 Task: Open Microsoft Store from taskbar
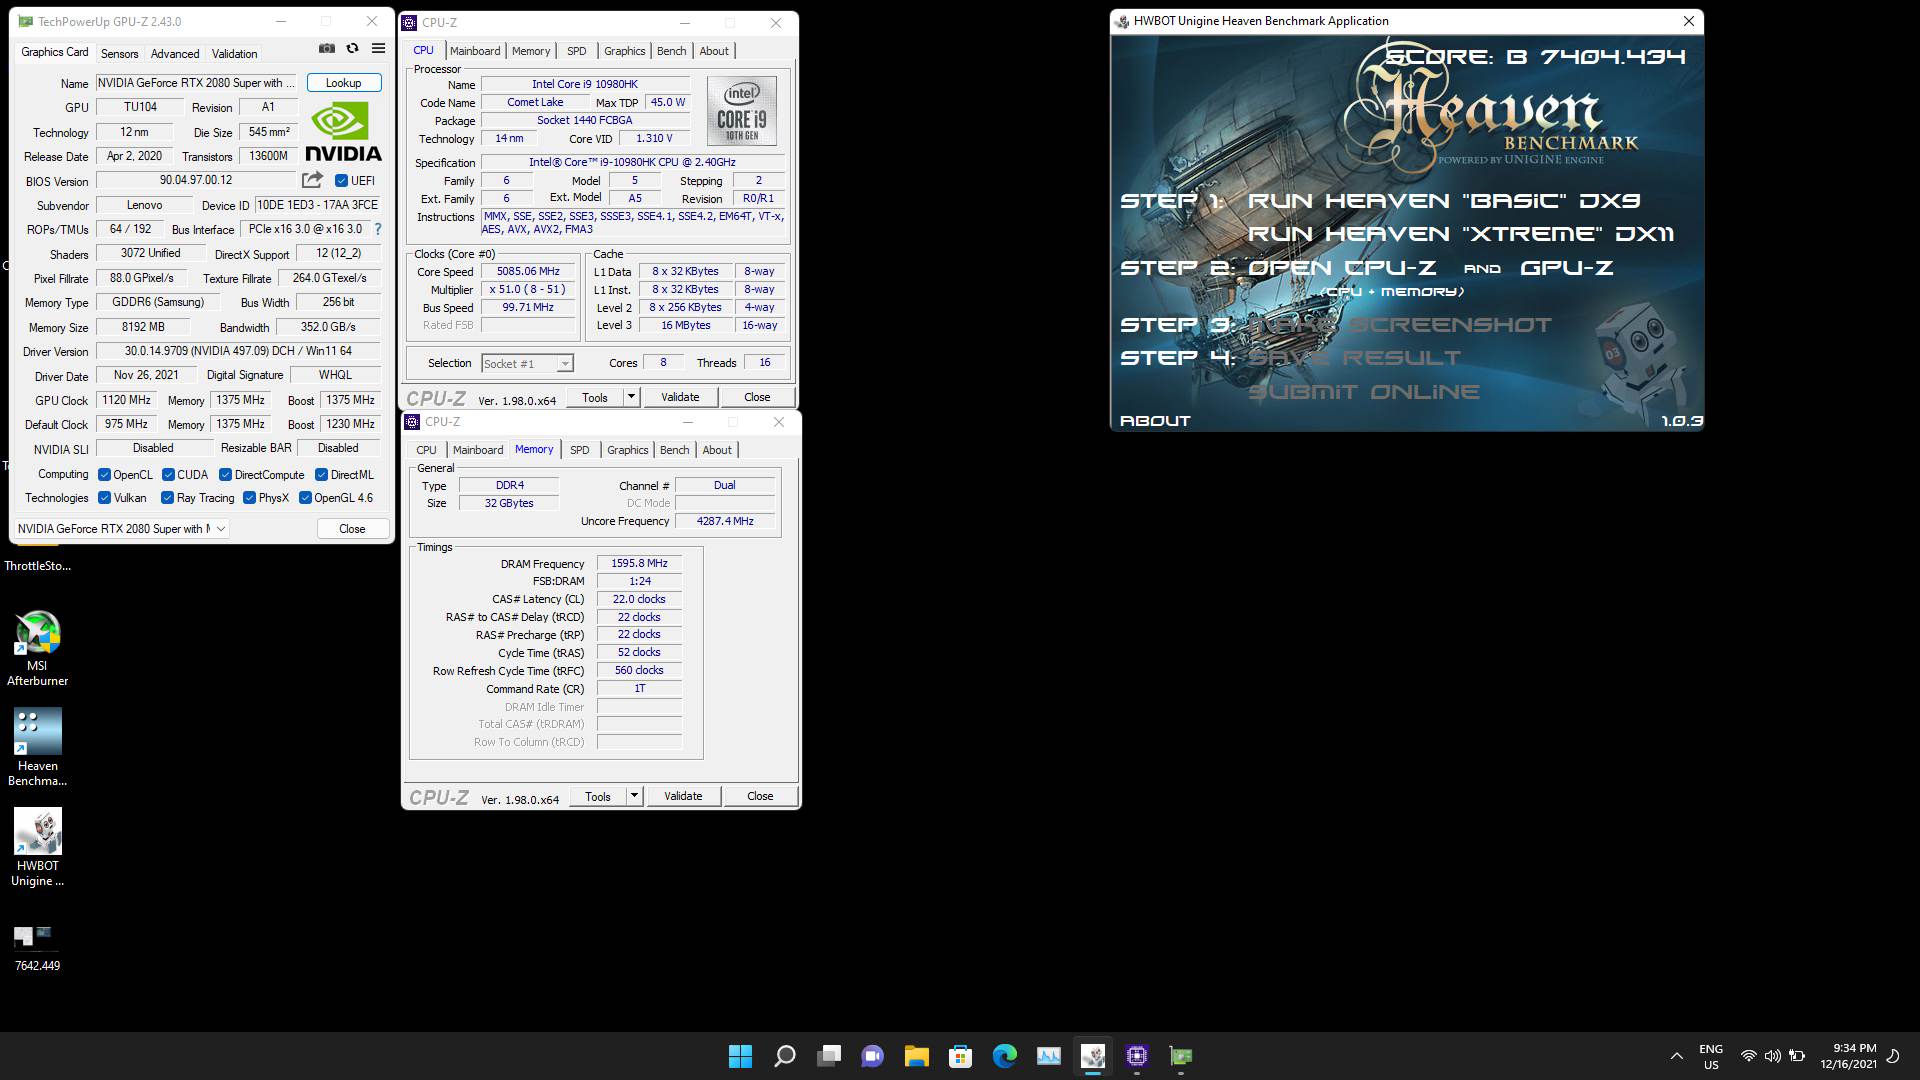click(961, 1056)
